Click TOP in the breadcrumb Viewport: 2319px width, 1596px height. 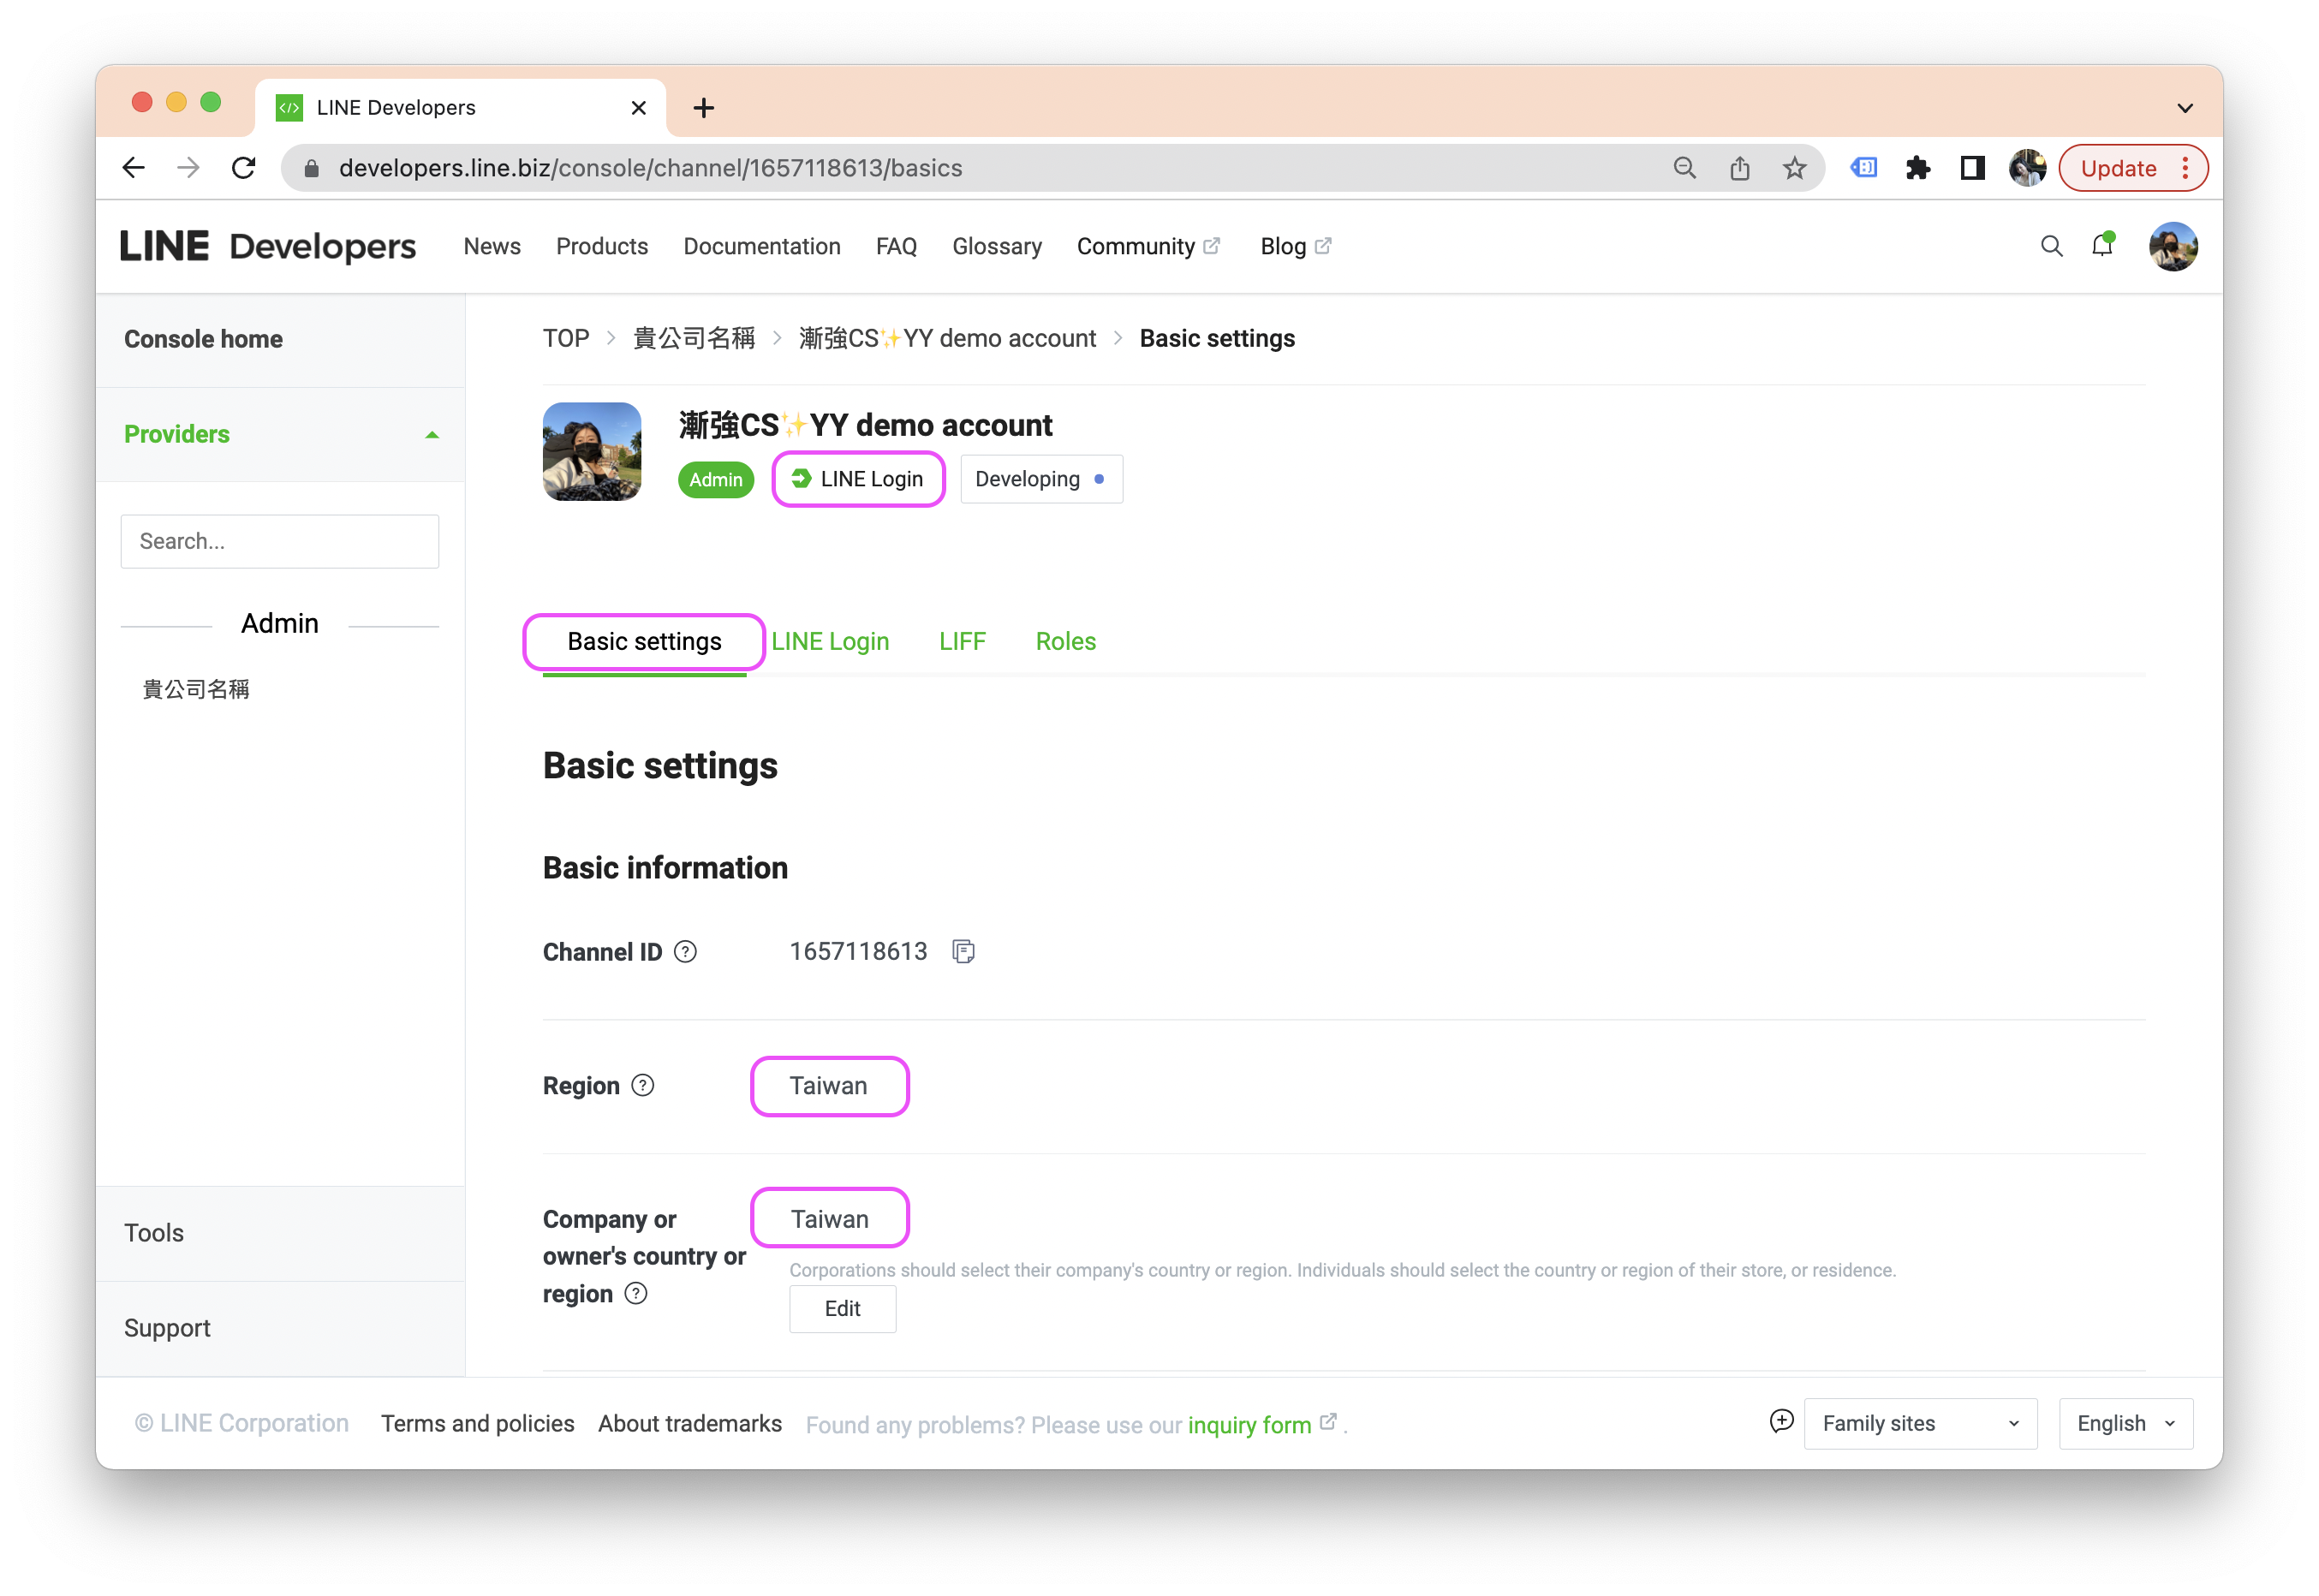pos(566,338)
